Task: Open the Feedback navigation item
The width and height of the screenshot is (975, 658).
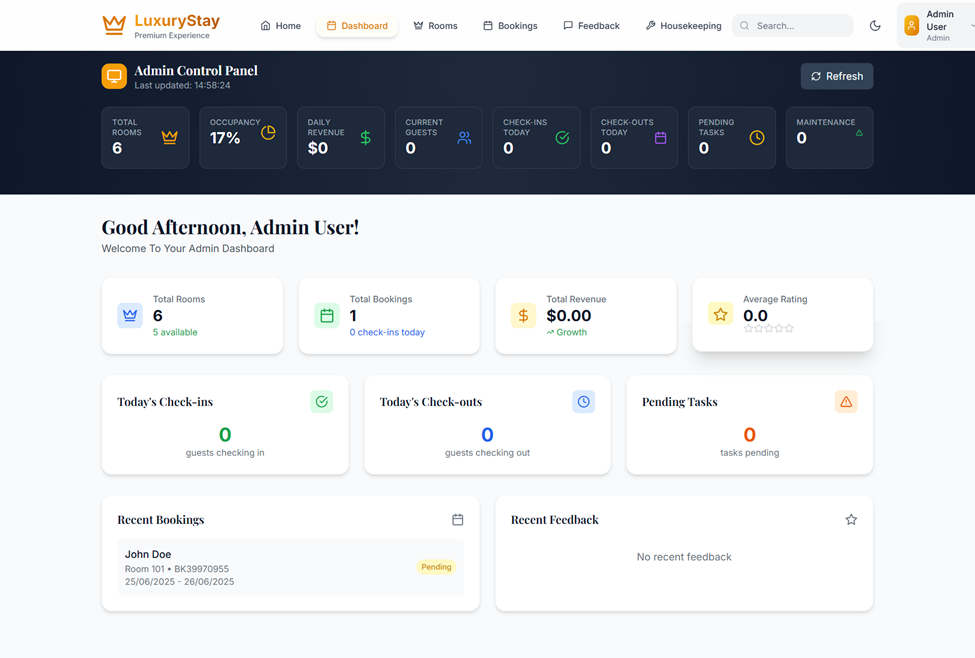Action: tap(591, 26)
